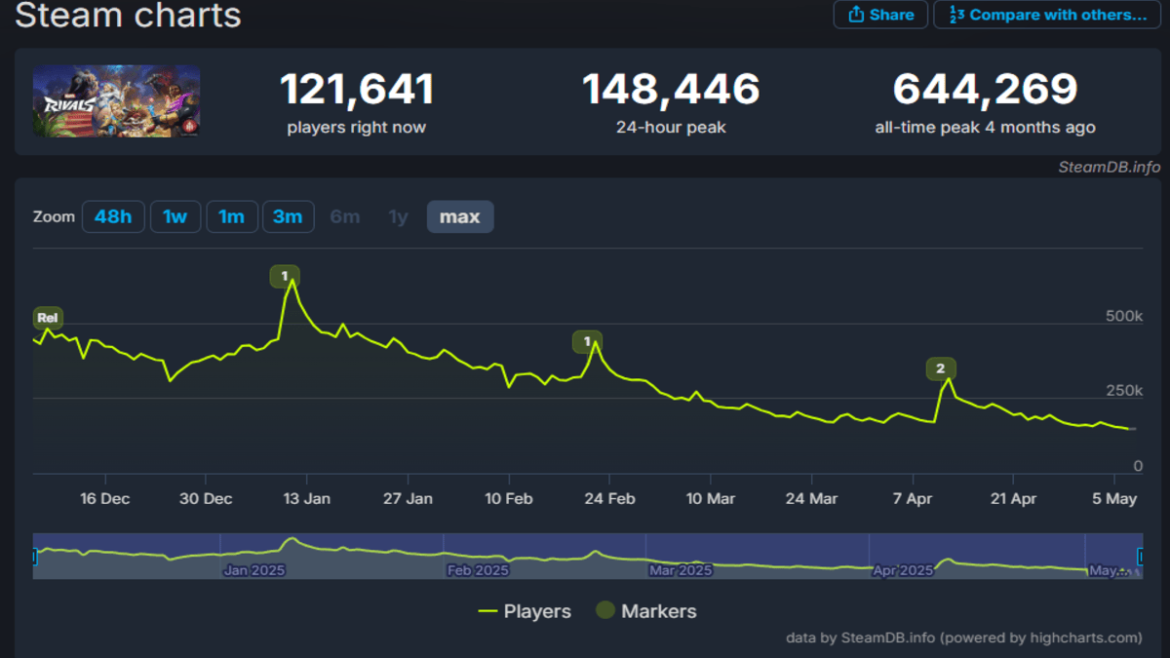The height and width of the screenshot is (658, 1170).
Task: Click the right navigator range handle
Action: point(1139,557)
